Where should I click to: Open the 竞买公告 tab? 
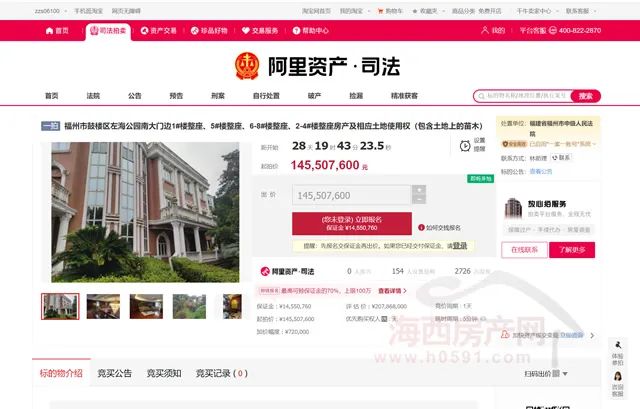pos(115,373)
